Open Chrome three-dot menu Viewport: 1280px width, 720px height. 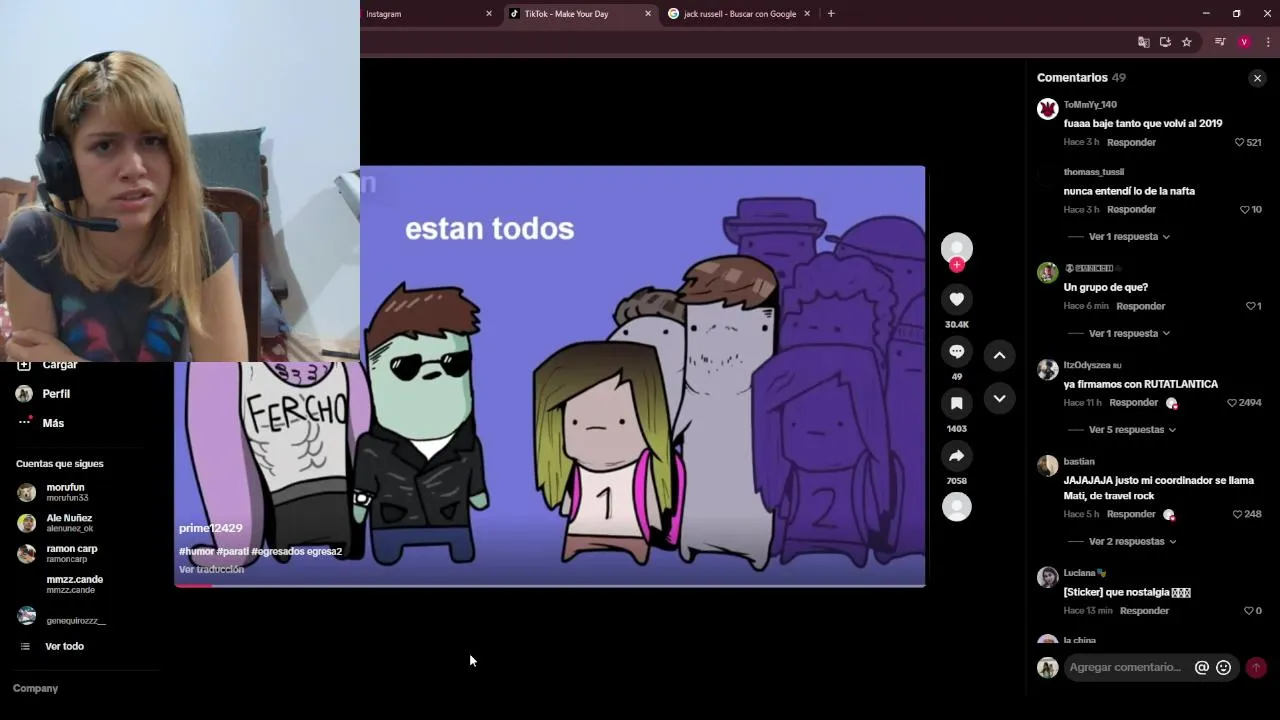click(1268, 42)
